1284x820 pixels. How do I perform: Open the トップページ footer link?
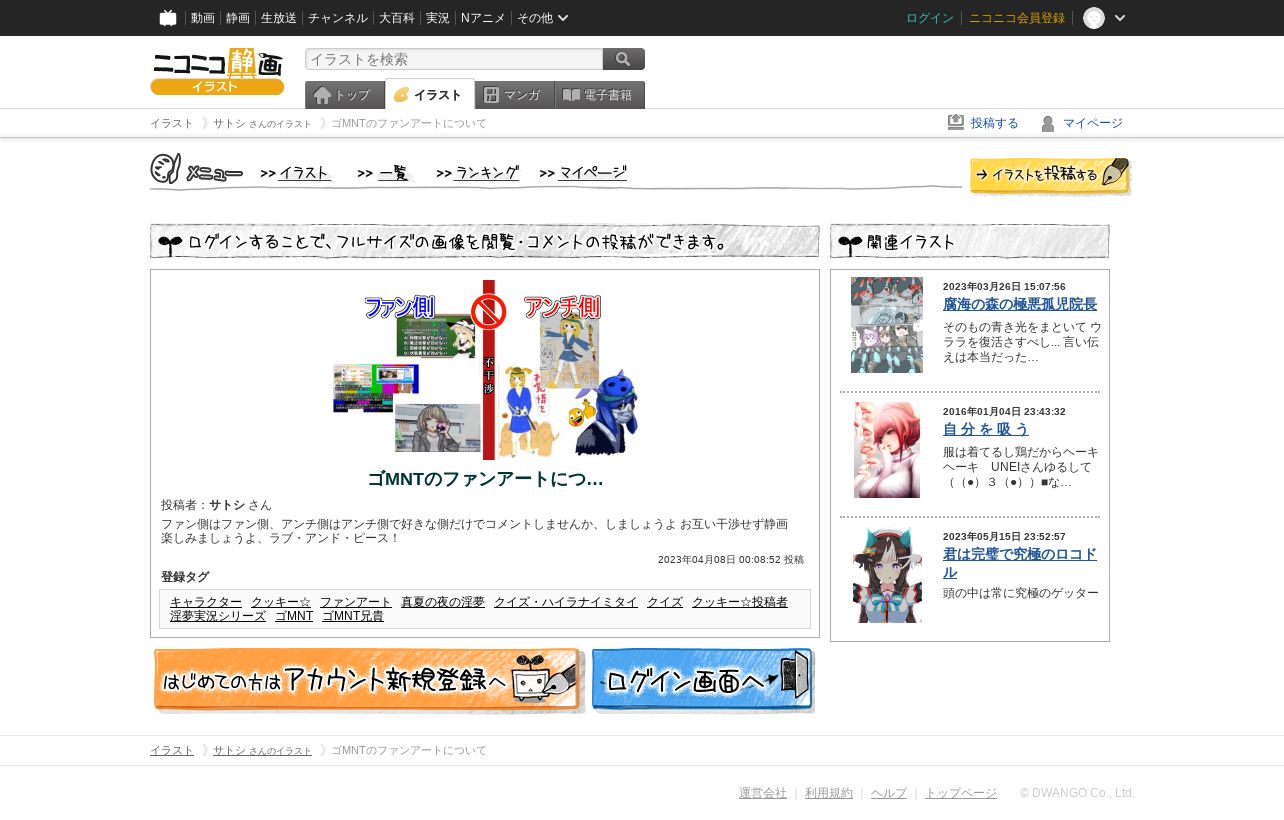coord(961,793)
